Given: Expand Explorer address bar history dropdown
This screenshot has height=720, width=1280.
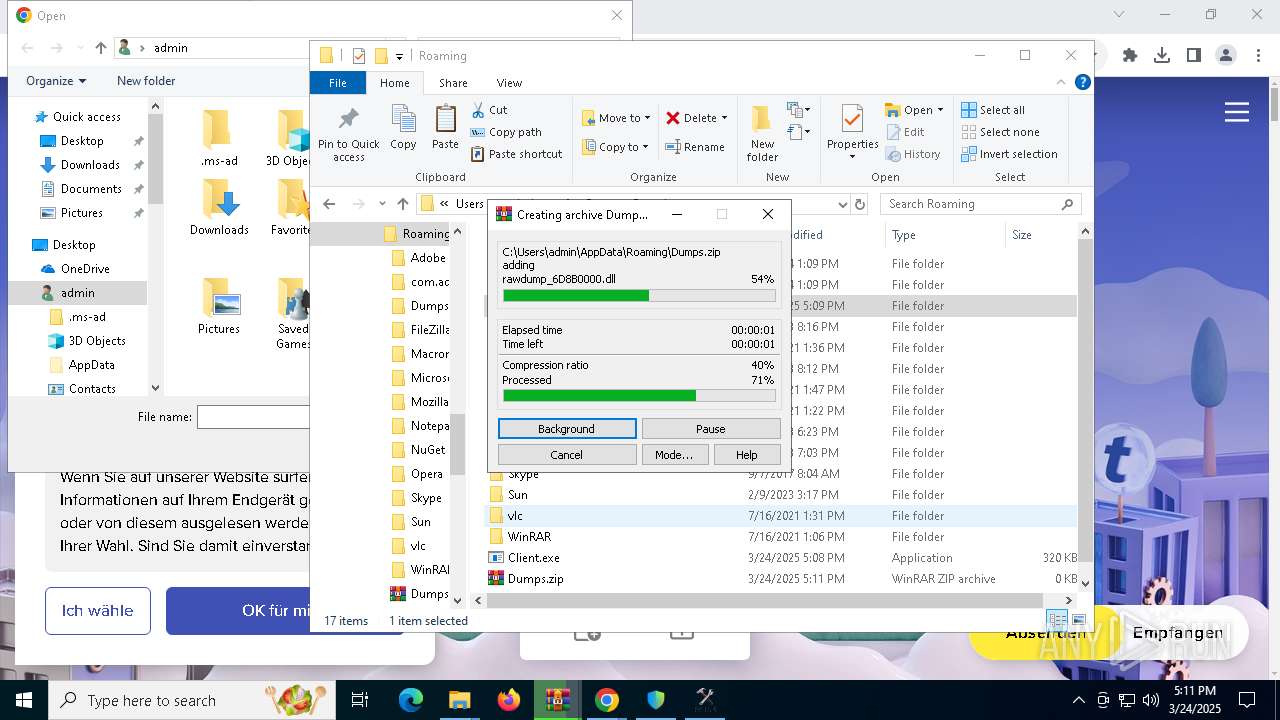Looking at the screenshot, I should pos(841,204).
